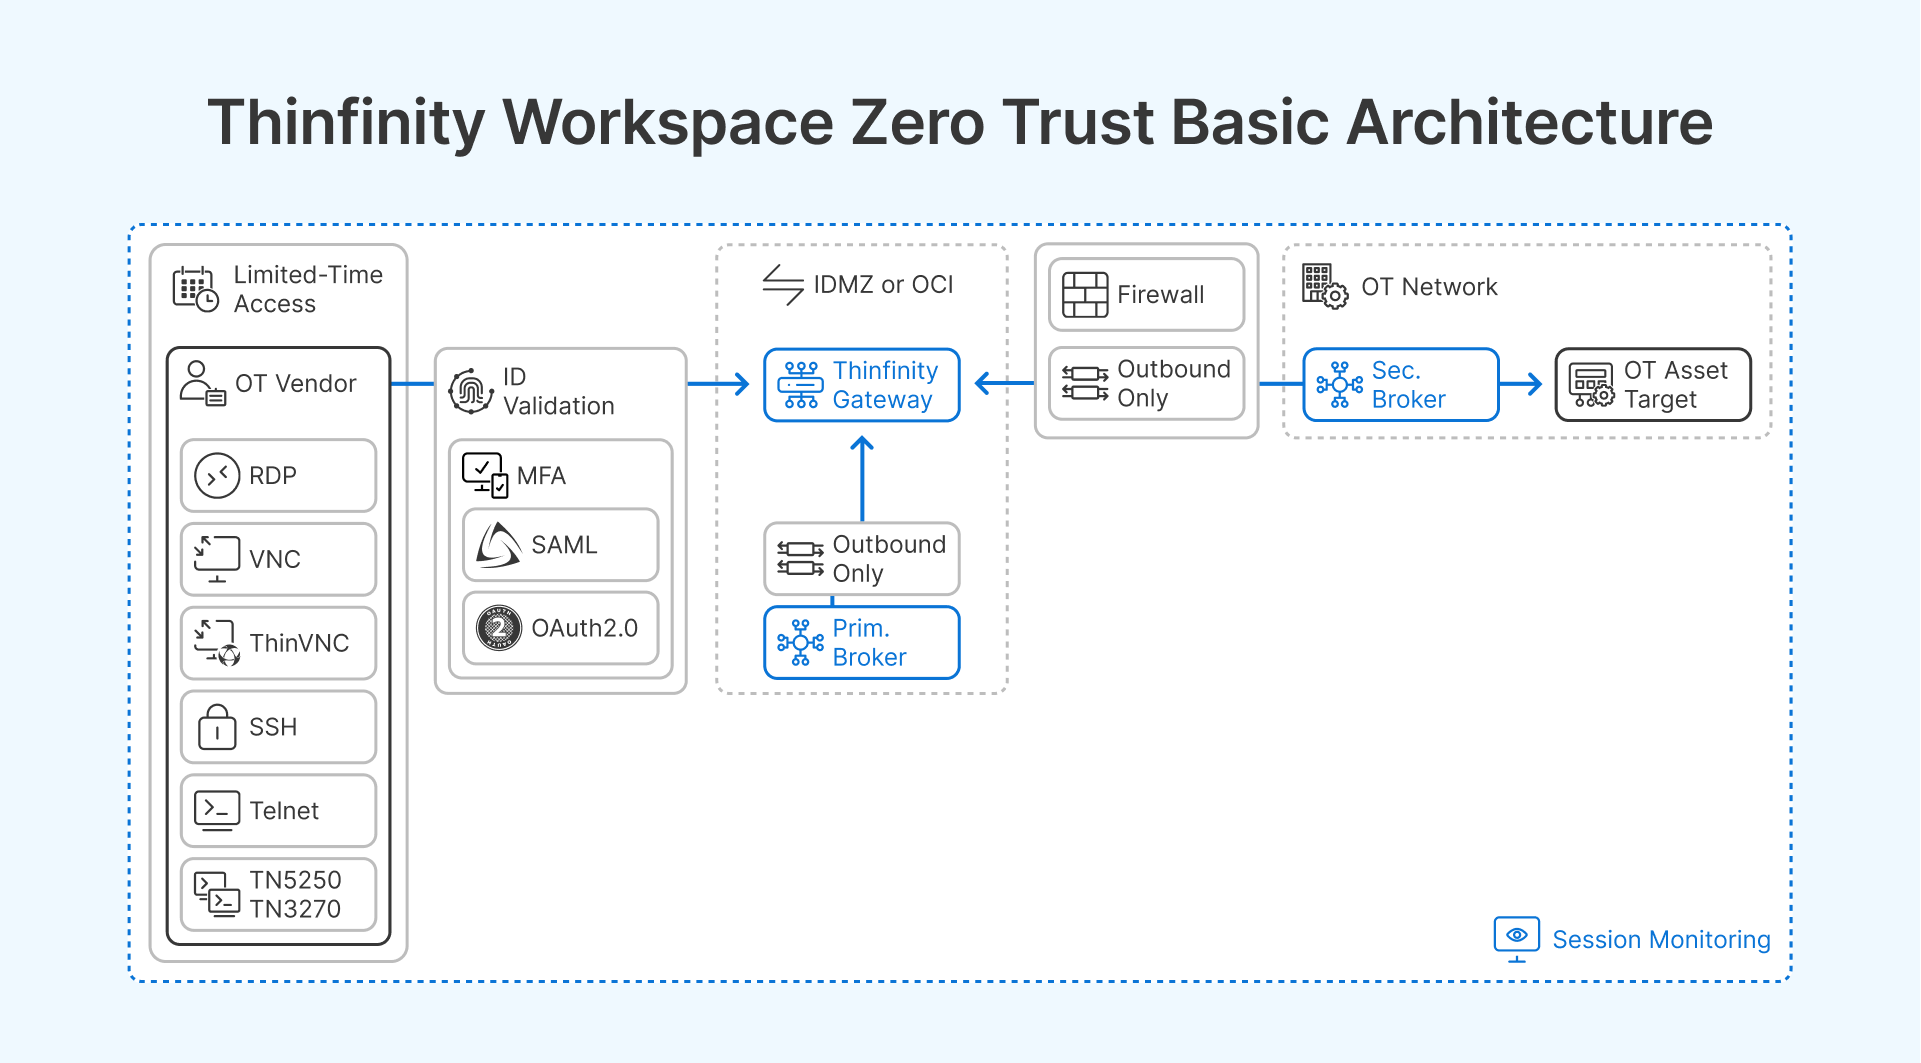
Task: Select the Sec. Broker box label
Action: [x=1408, y=385]
